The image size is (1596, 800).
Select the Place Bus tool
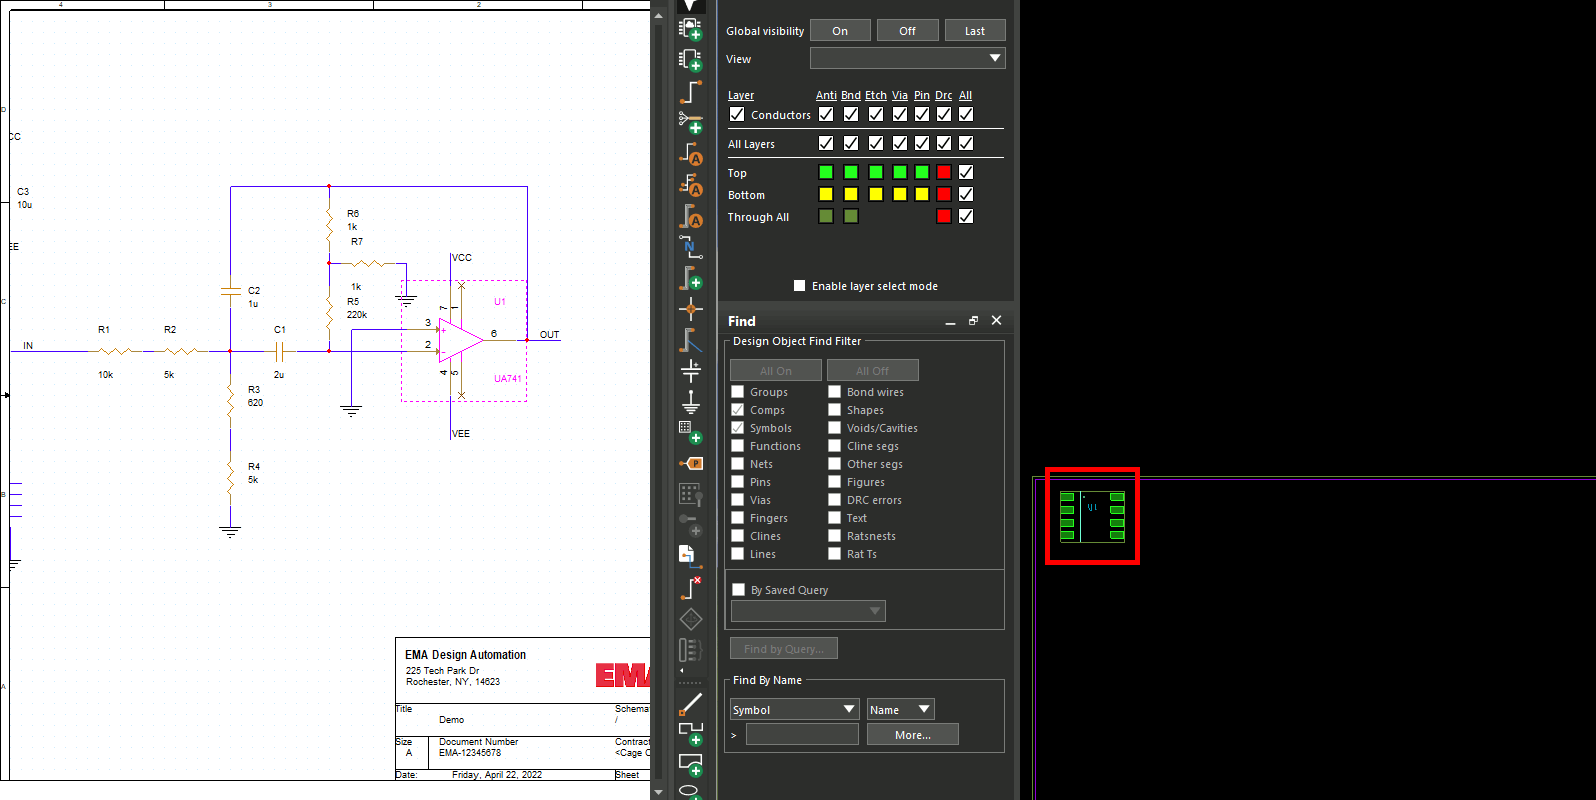point(690,277)
